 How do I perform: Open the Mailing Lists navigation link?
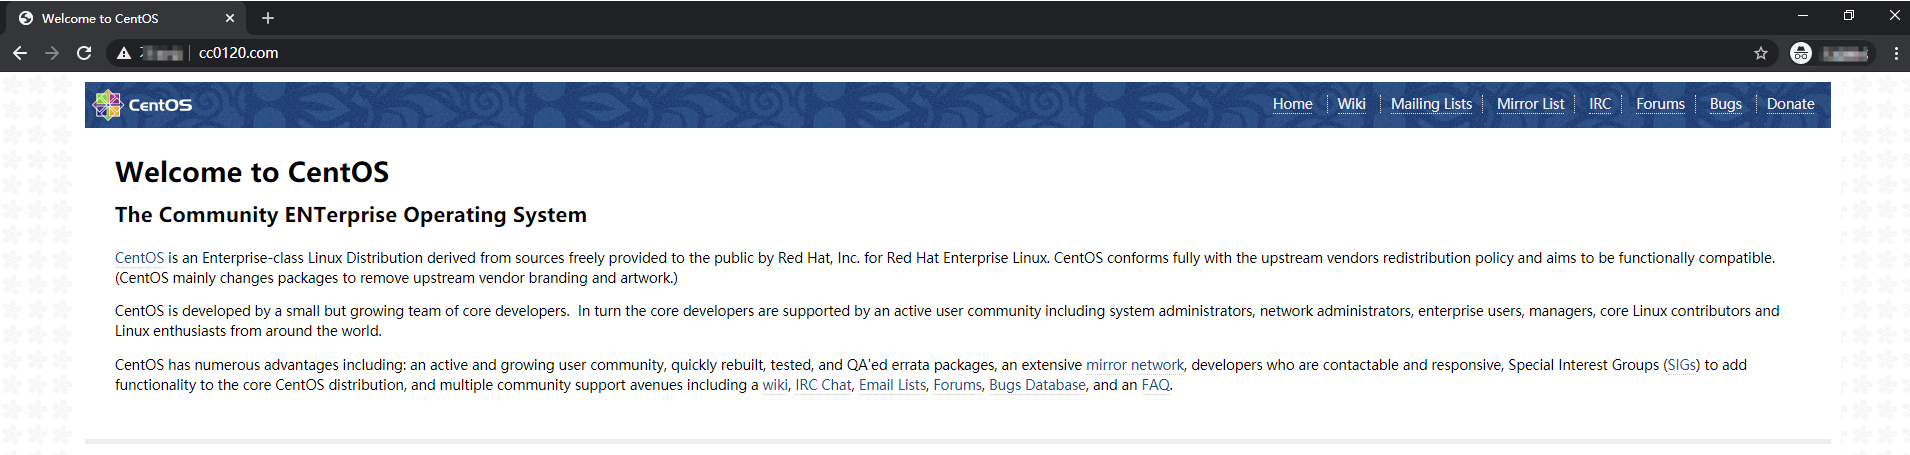[x=1431, y=104]
